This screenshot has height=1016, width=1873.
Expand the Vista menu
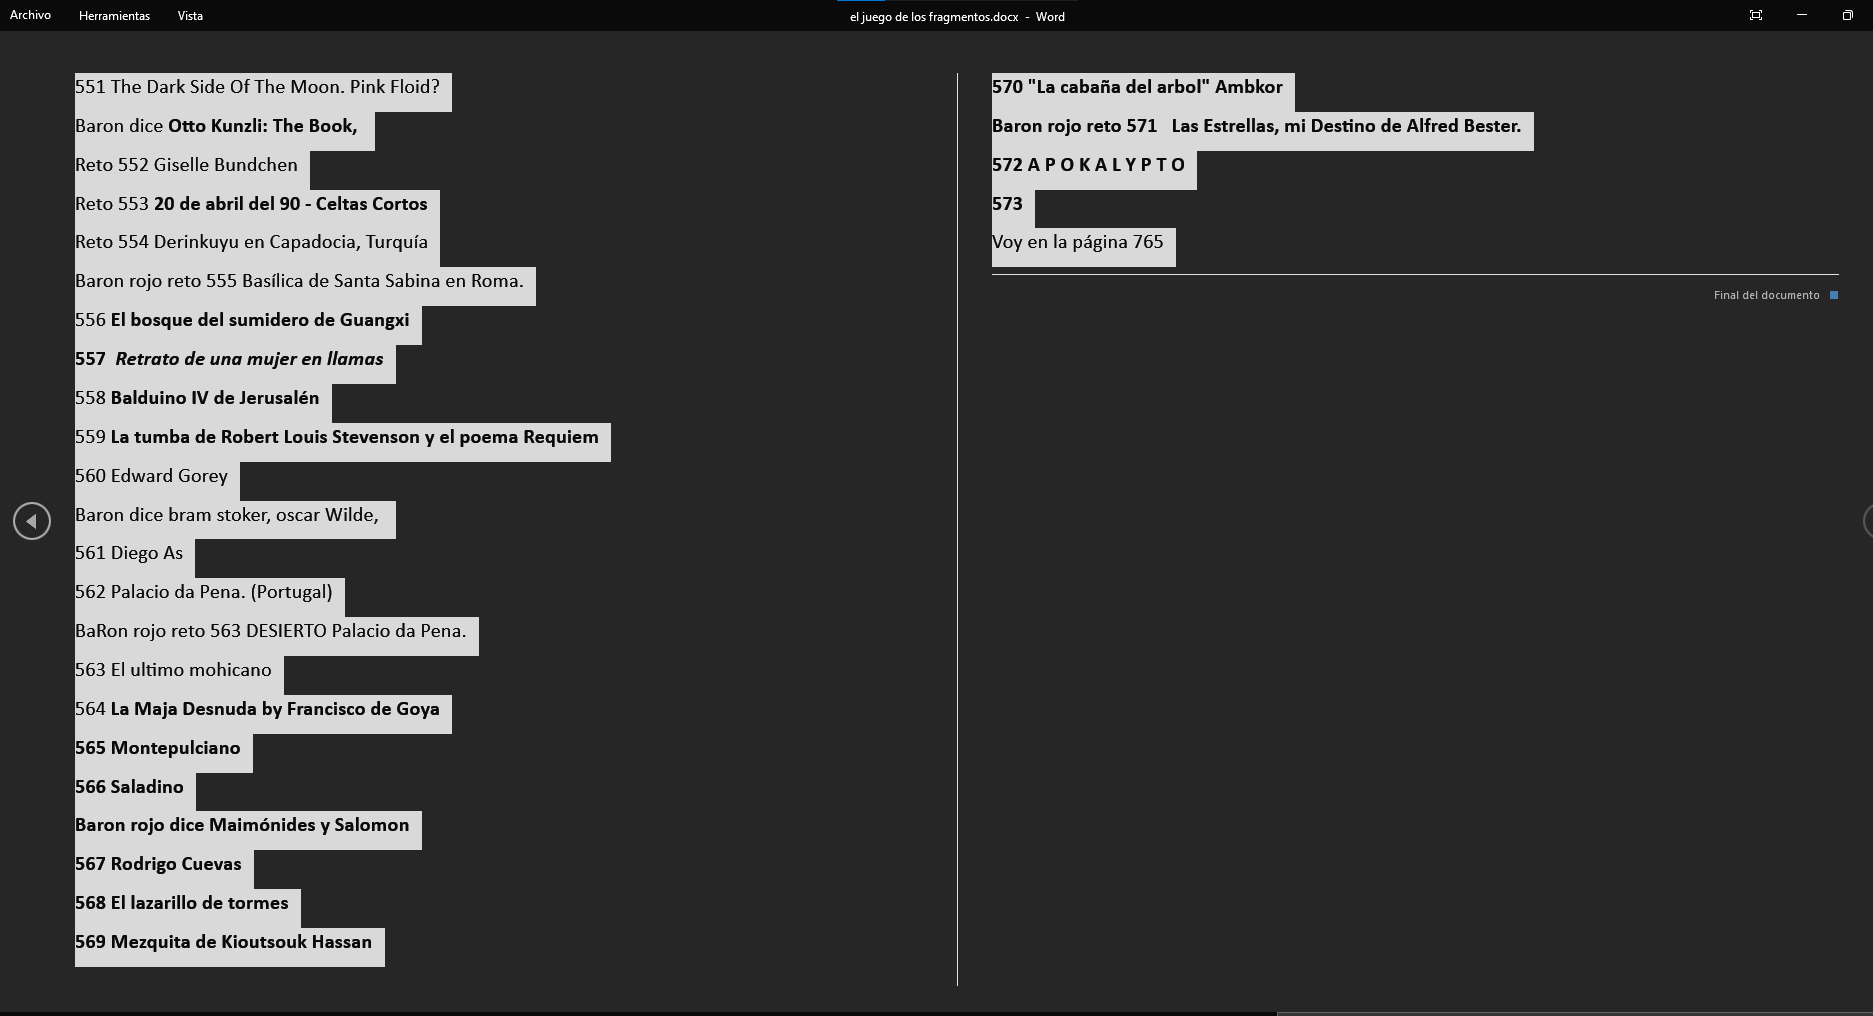coord(190,15)
